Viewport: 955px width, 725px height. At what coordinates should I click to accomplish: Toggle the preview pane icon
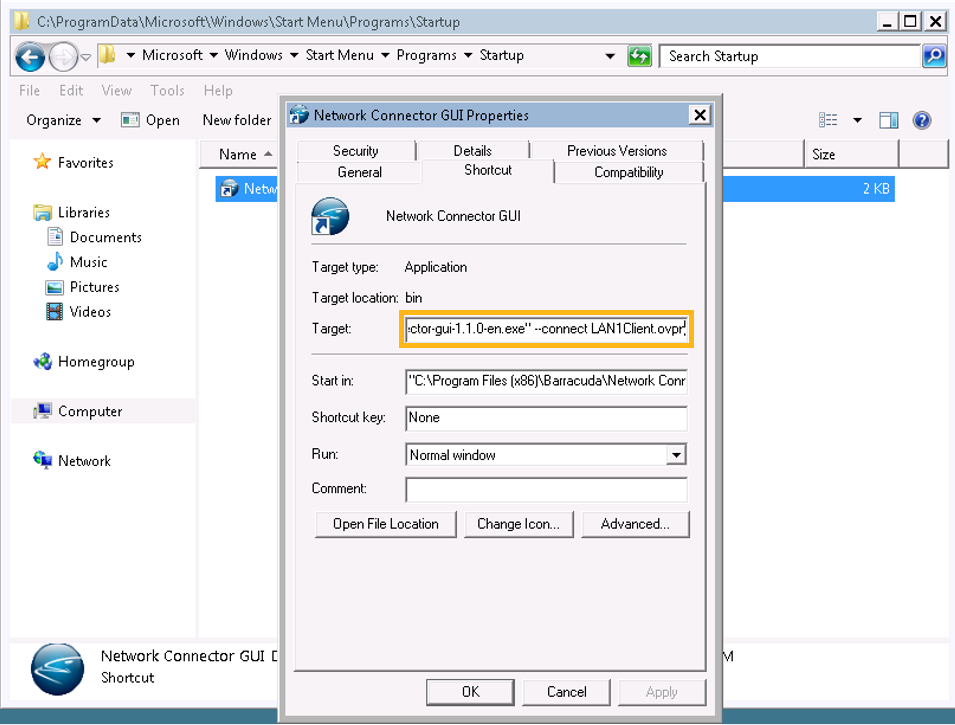point(889,120)
